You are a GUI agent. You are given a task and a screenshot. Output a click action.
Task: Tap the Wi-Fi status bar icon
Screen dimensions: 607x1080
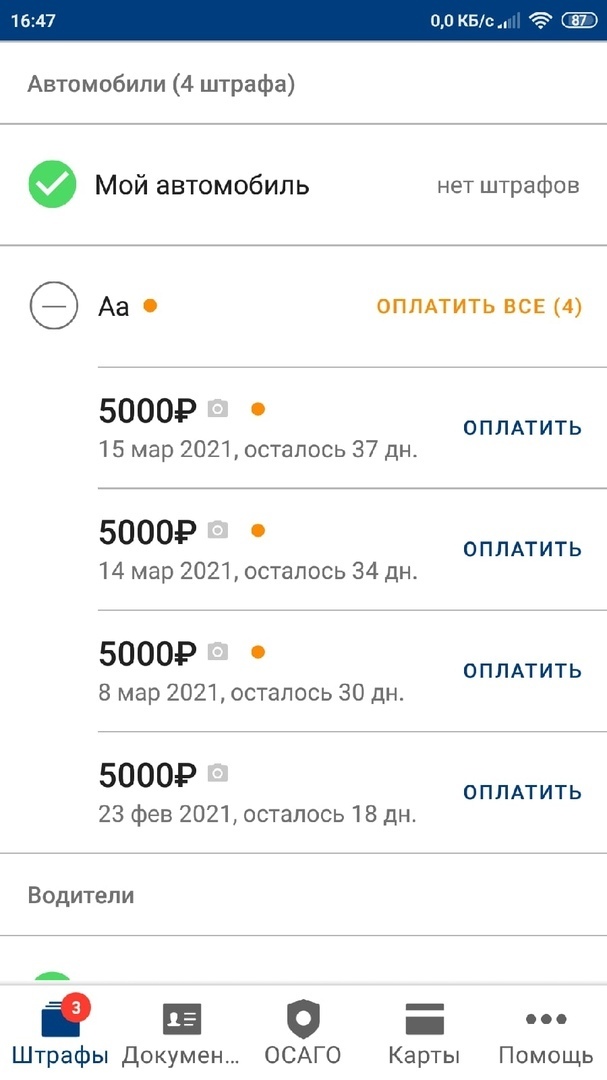tap(541, 20)
